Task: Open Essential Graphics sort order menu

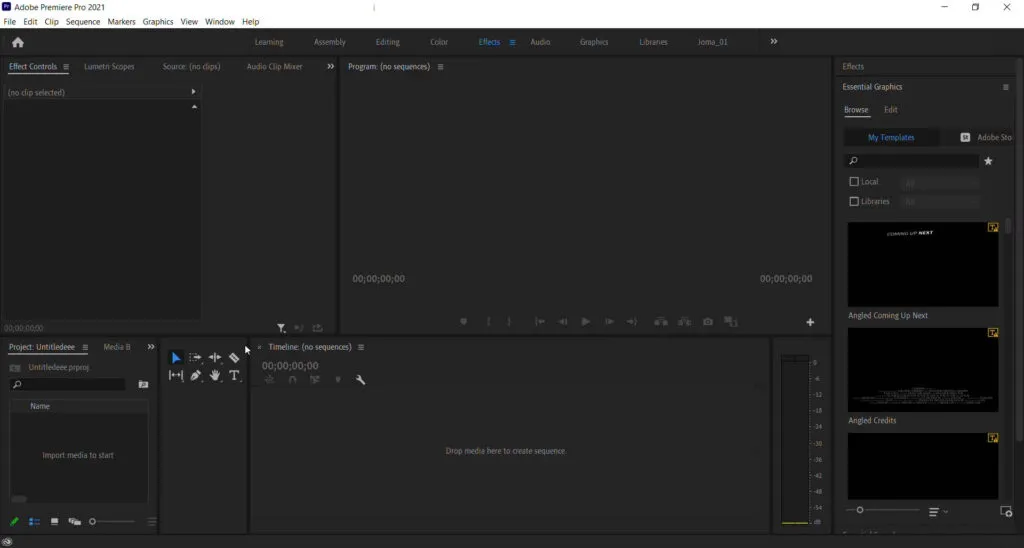Action: (x=937, y=511)
